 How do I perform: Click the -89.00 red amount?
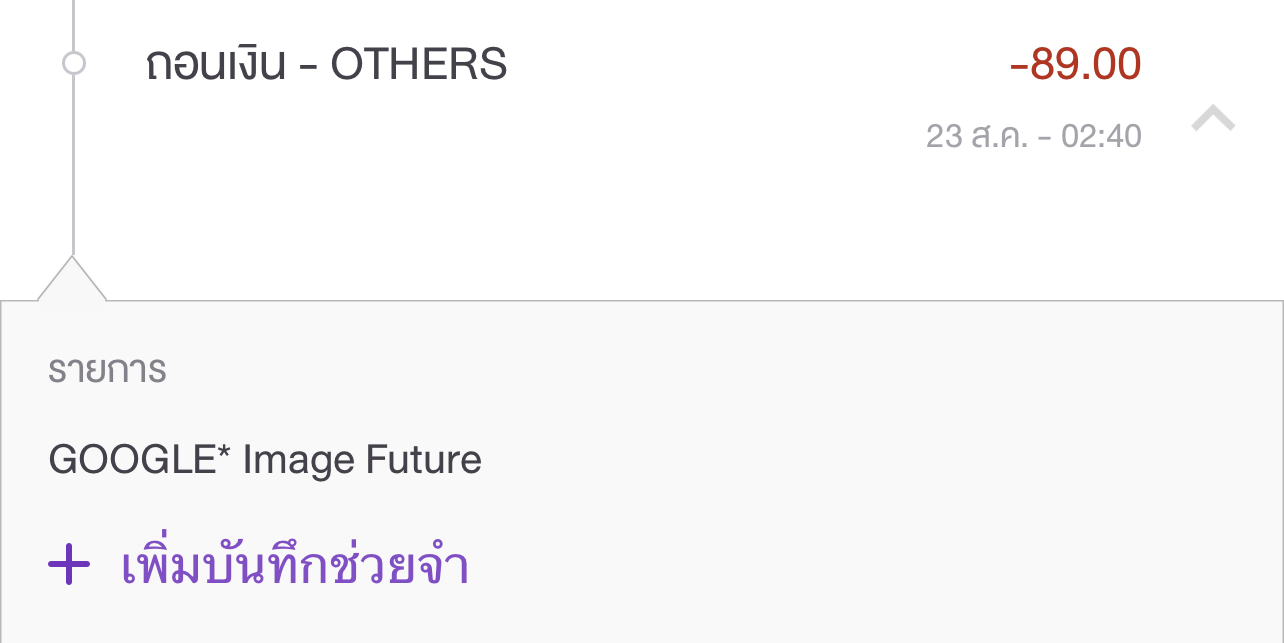tap(1076, 64)
